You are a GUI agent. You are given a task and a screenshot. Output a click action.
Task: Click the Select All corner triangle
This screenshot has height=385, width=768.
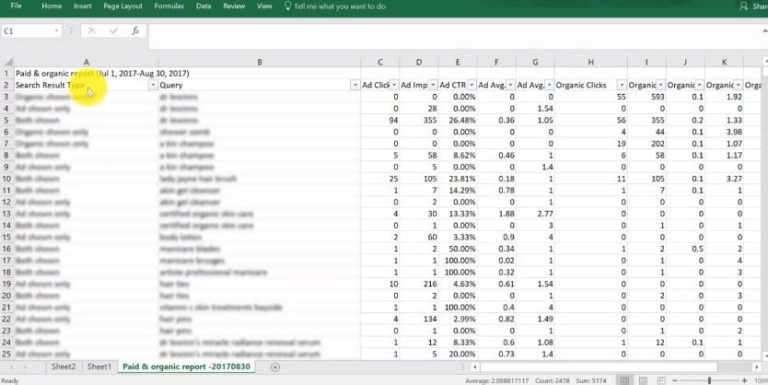[x=8, y=62]
